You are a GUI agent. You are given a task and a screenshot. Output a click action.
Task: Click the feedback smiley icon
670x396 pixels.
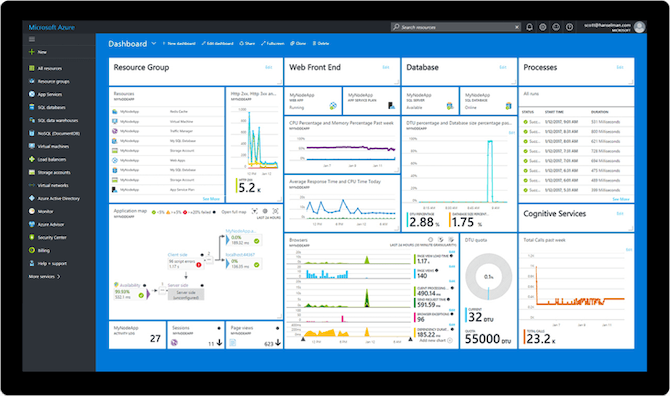click(556, 27)
